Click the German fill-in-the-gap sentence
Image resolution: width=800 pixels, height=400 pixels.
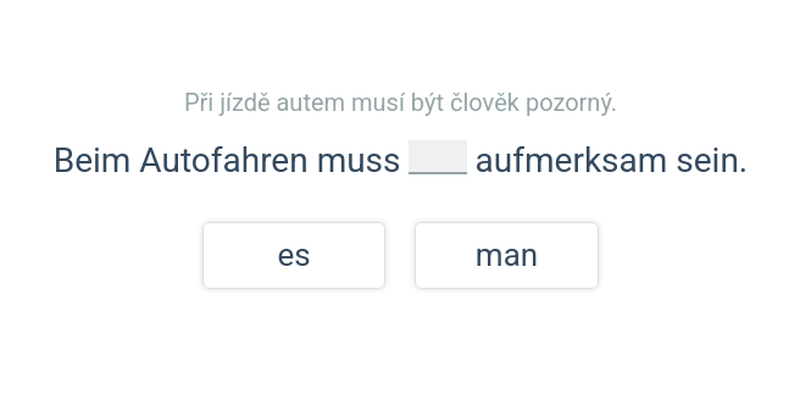tap(400, 160)
